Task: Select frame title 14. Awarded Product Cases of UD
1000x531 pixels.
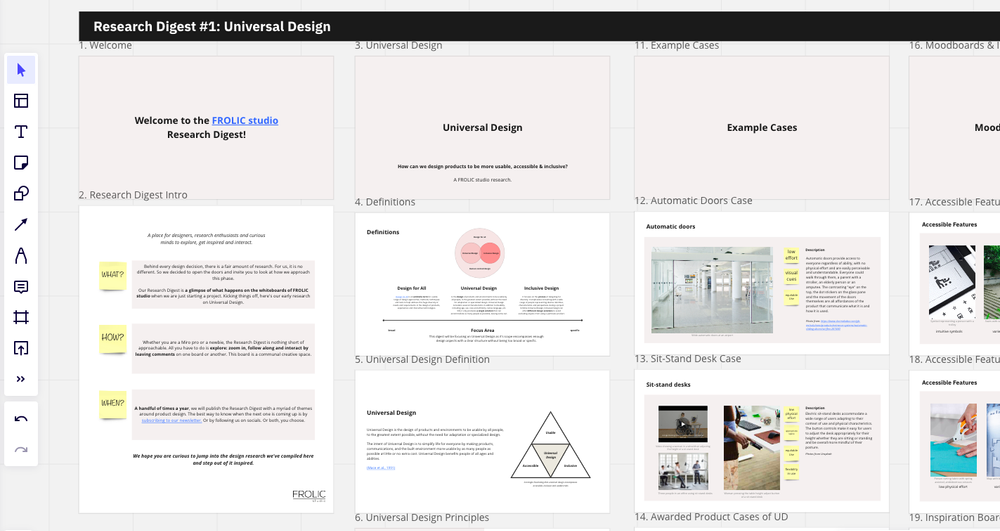Action: tap(711, 517)
